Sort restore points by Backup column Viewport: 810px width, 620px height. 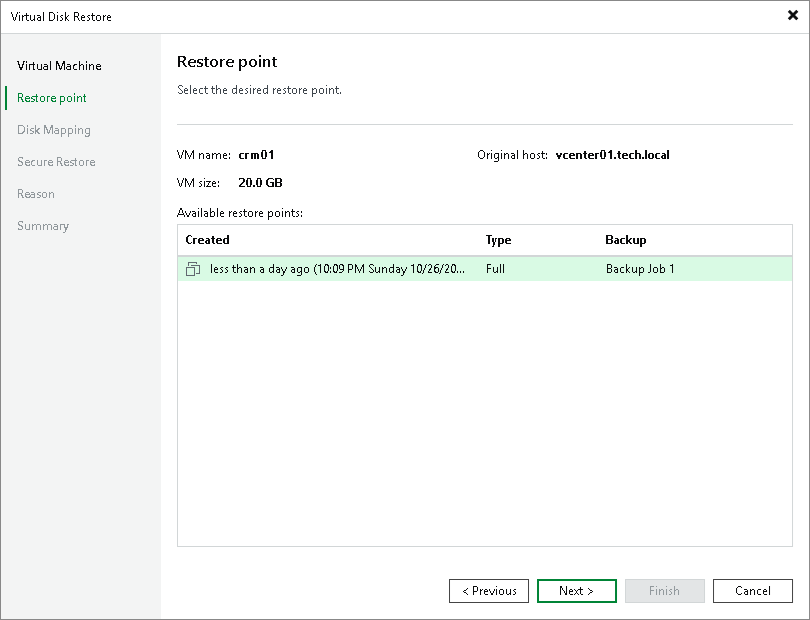[625, 240]
